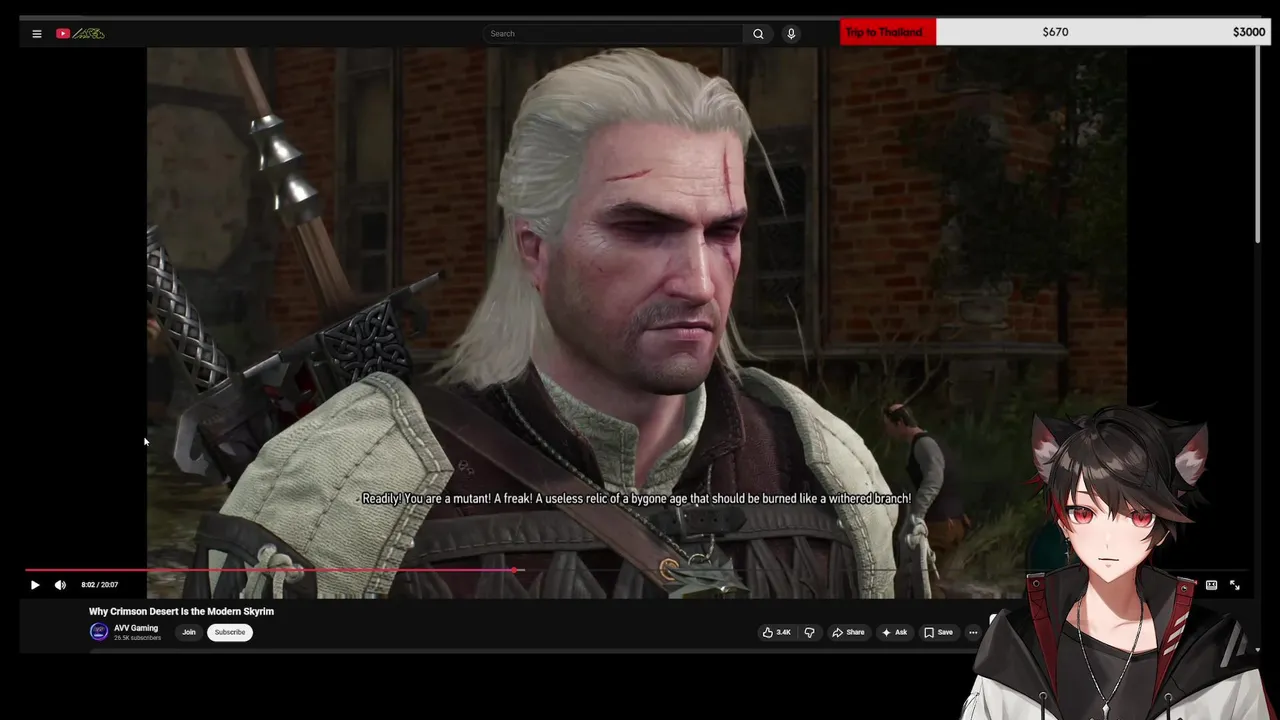Viewport: 1280px width, 720px height.
Task: Dislike this video
Action: tap(809, 632)
